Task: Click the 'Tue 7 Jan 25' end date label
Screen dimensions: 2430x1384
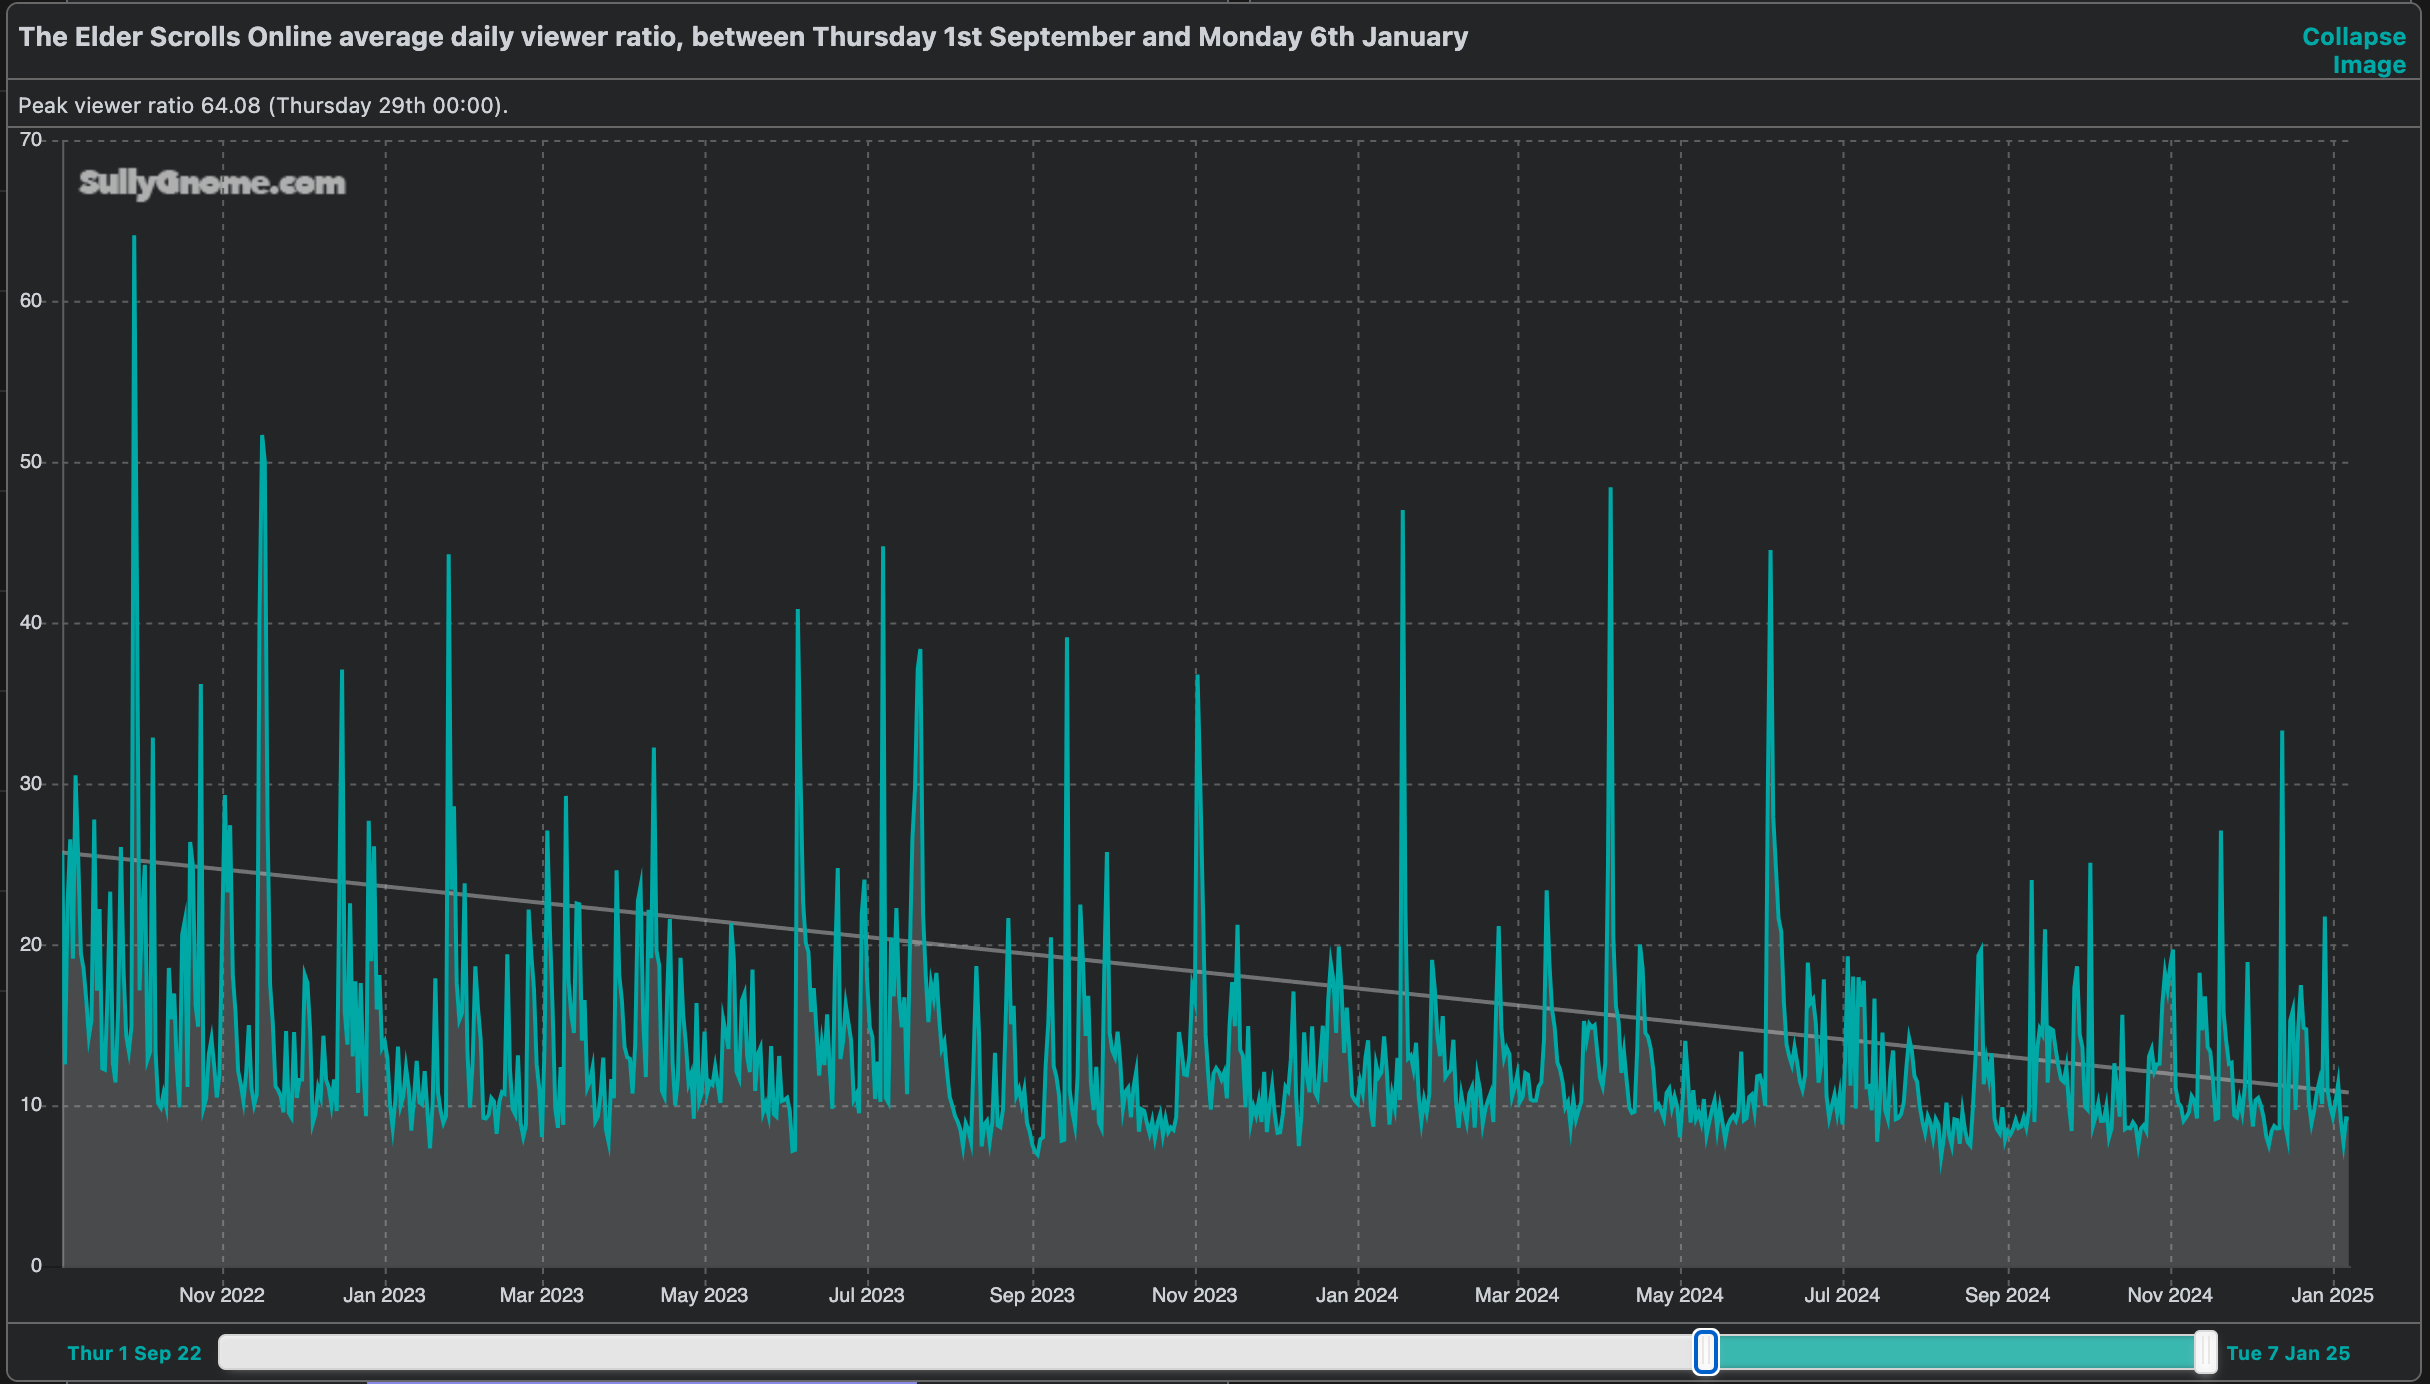Action: (2288, 1353)
